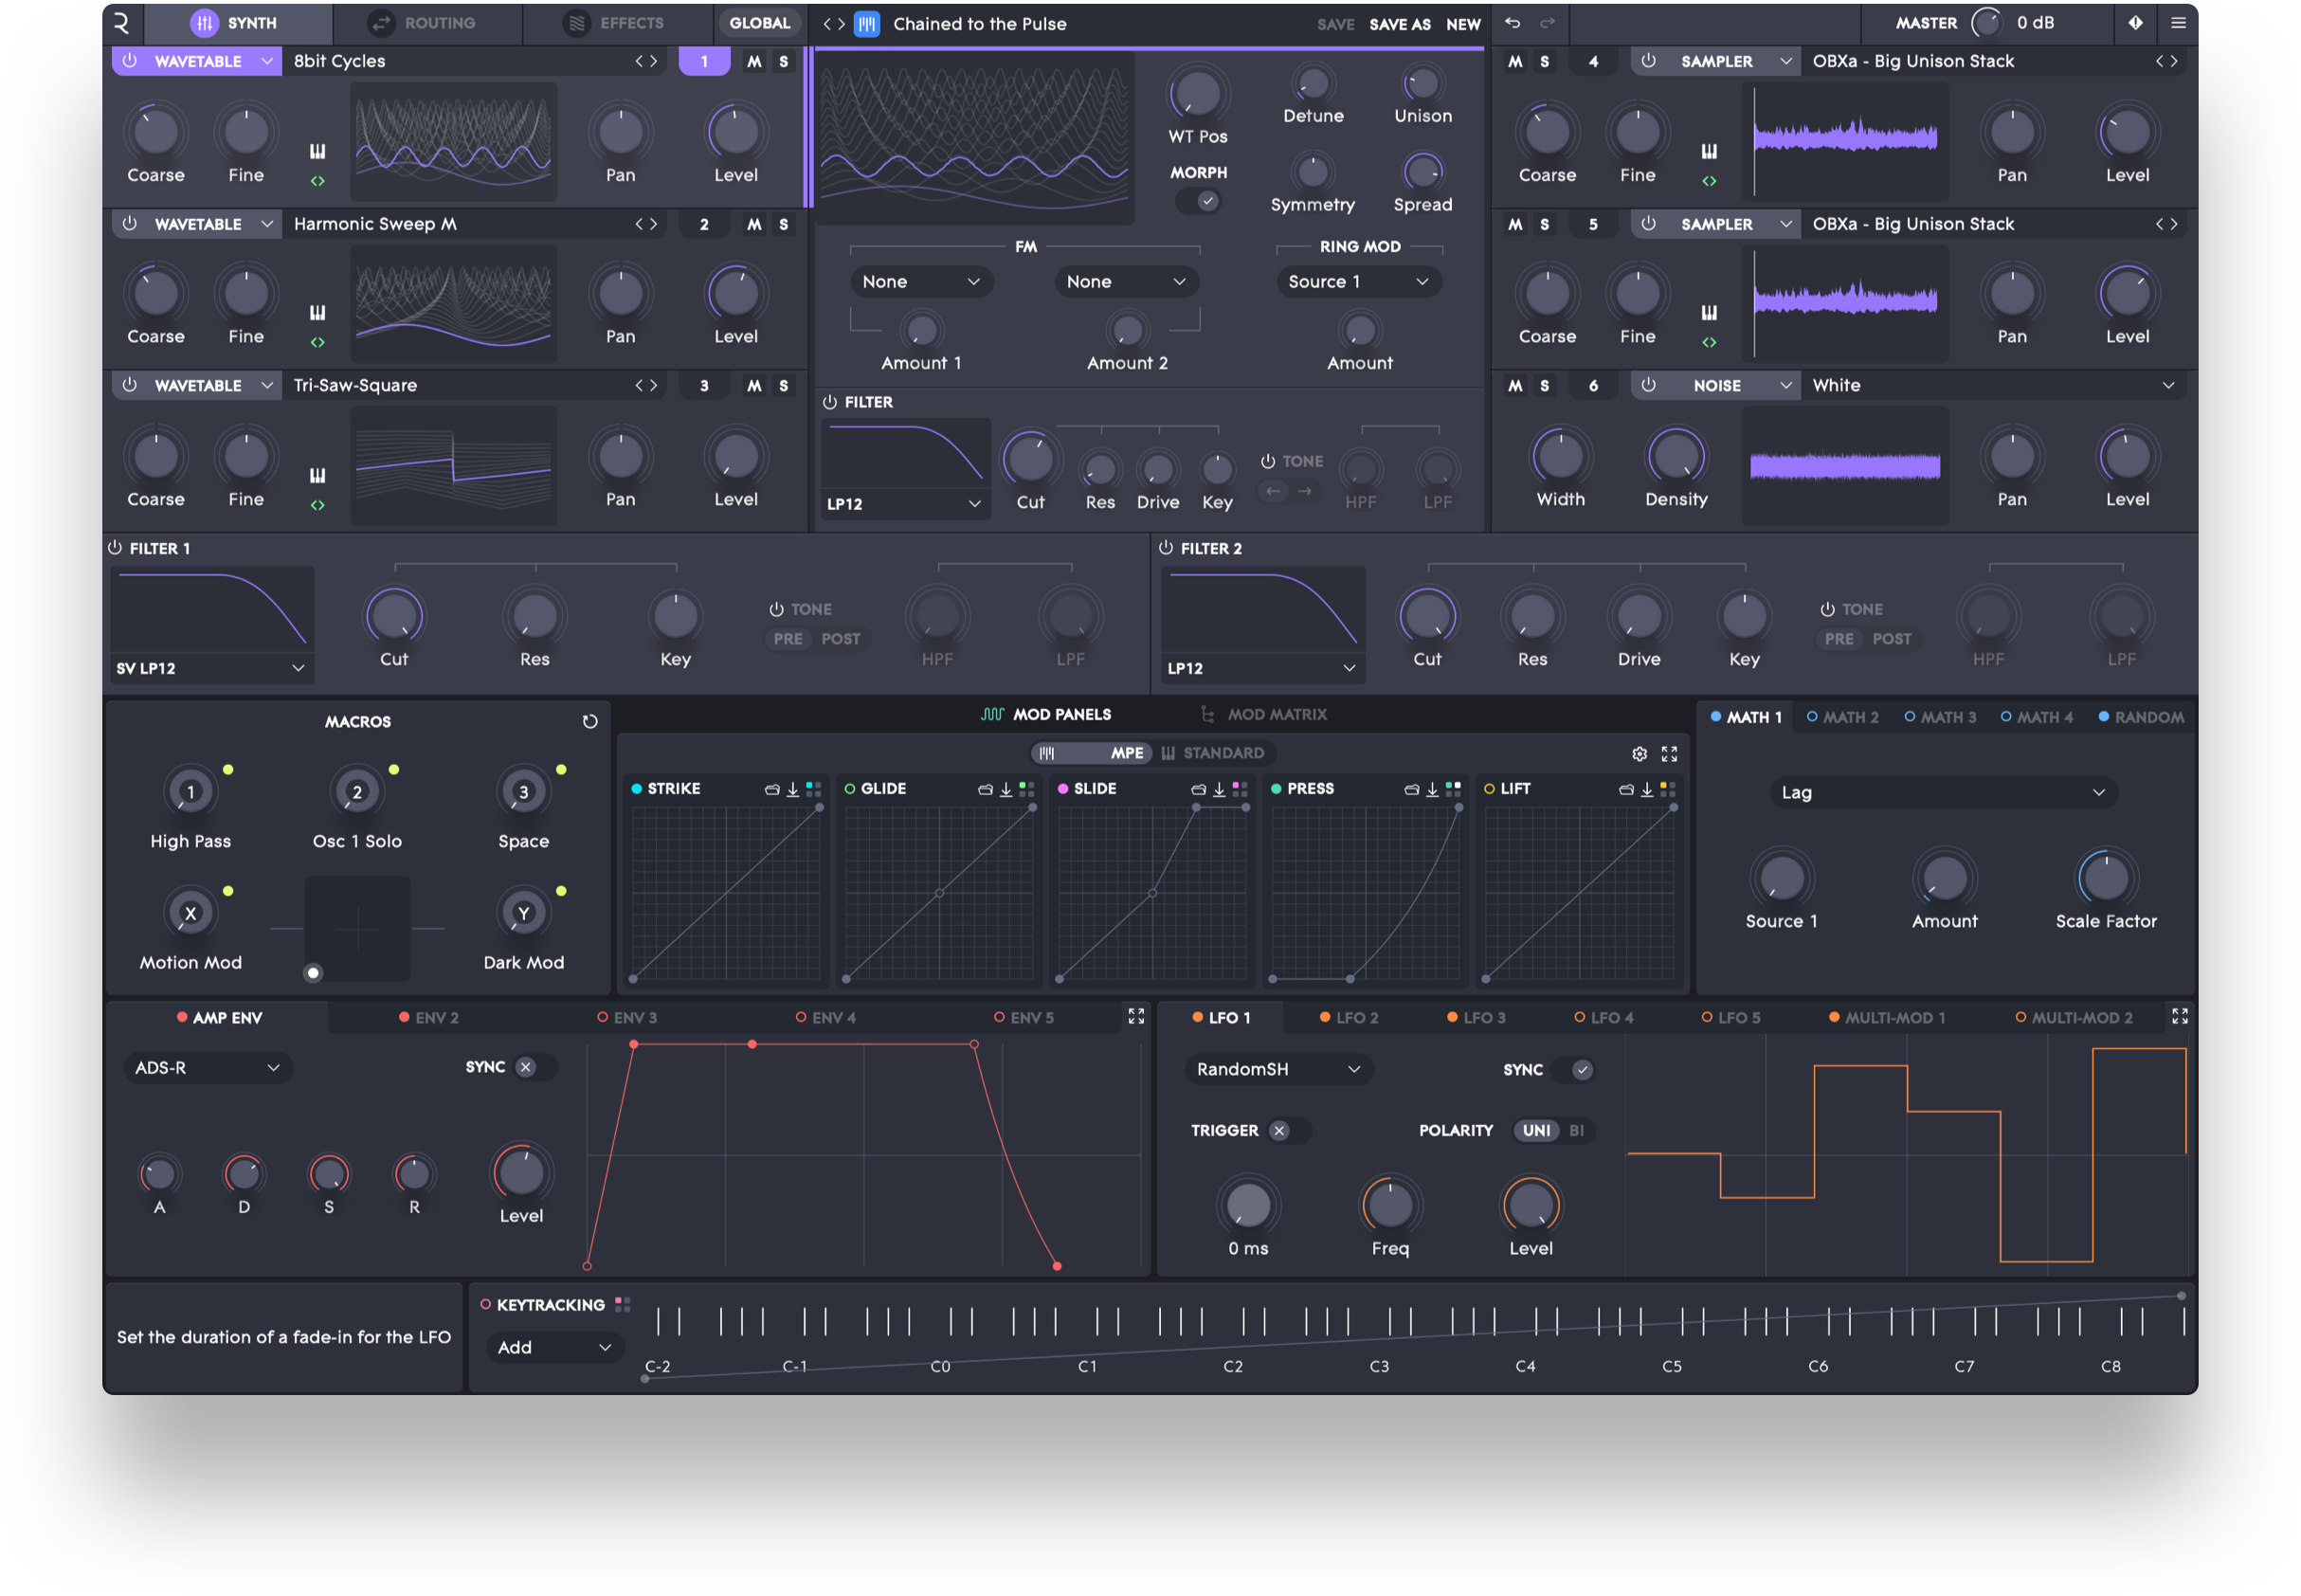Image resolution: width=2301 pixels, height=1596 pixels.
Task: Open the SV LP12 filter type dropdown
Action: (211, 668)
